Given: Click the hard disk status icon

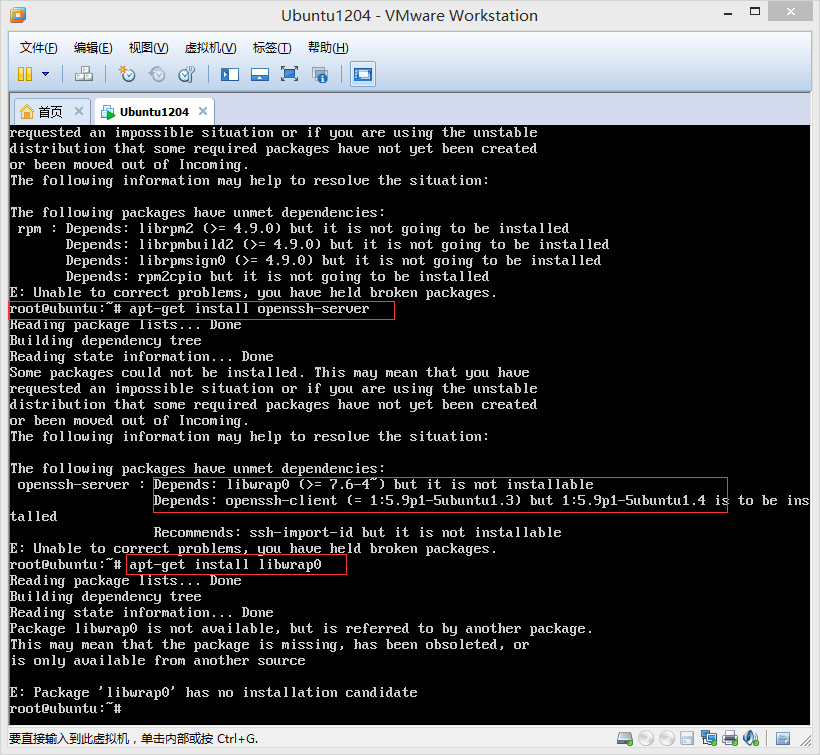Looking at the screenshot, I should tap(625, 738).
